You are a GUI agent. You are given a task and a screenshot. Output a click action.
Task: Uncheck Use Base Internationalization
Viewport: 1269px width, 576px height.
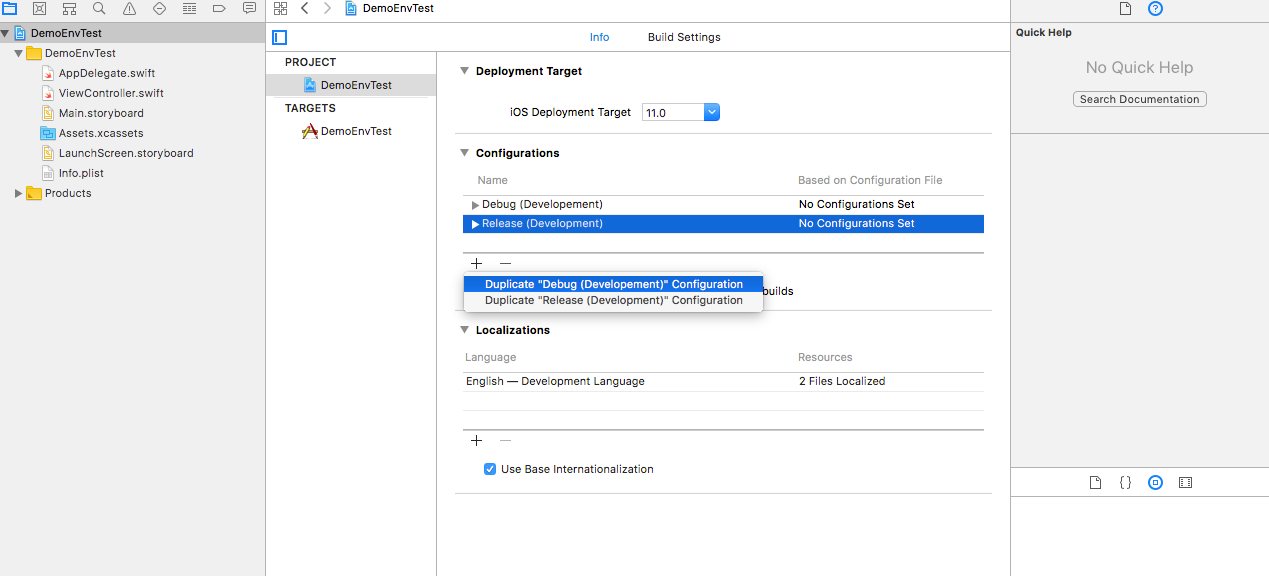490,469
